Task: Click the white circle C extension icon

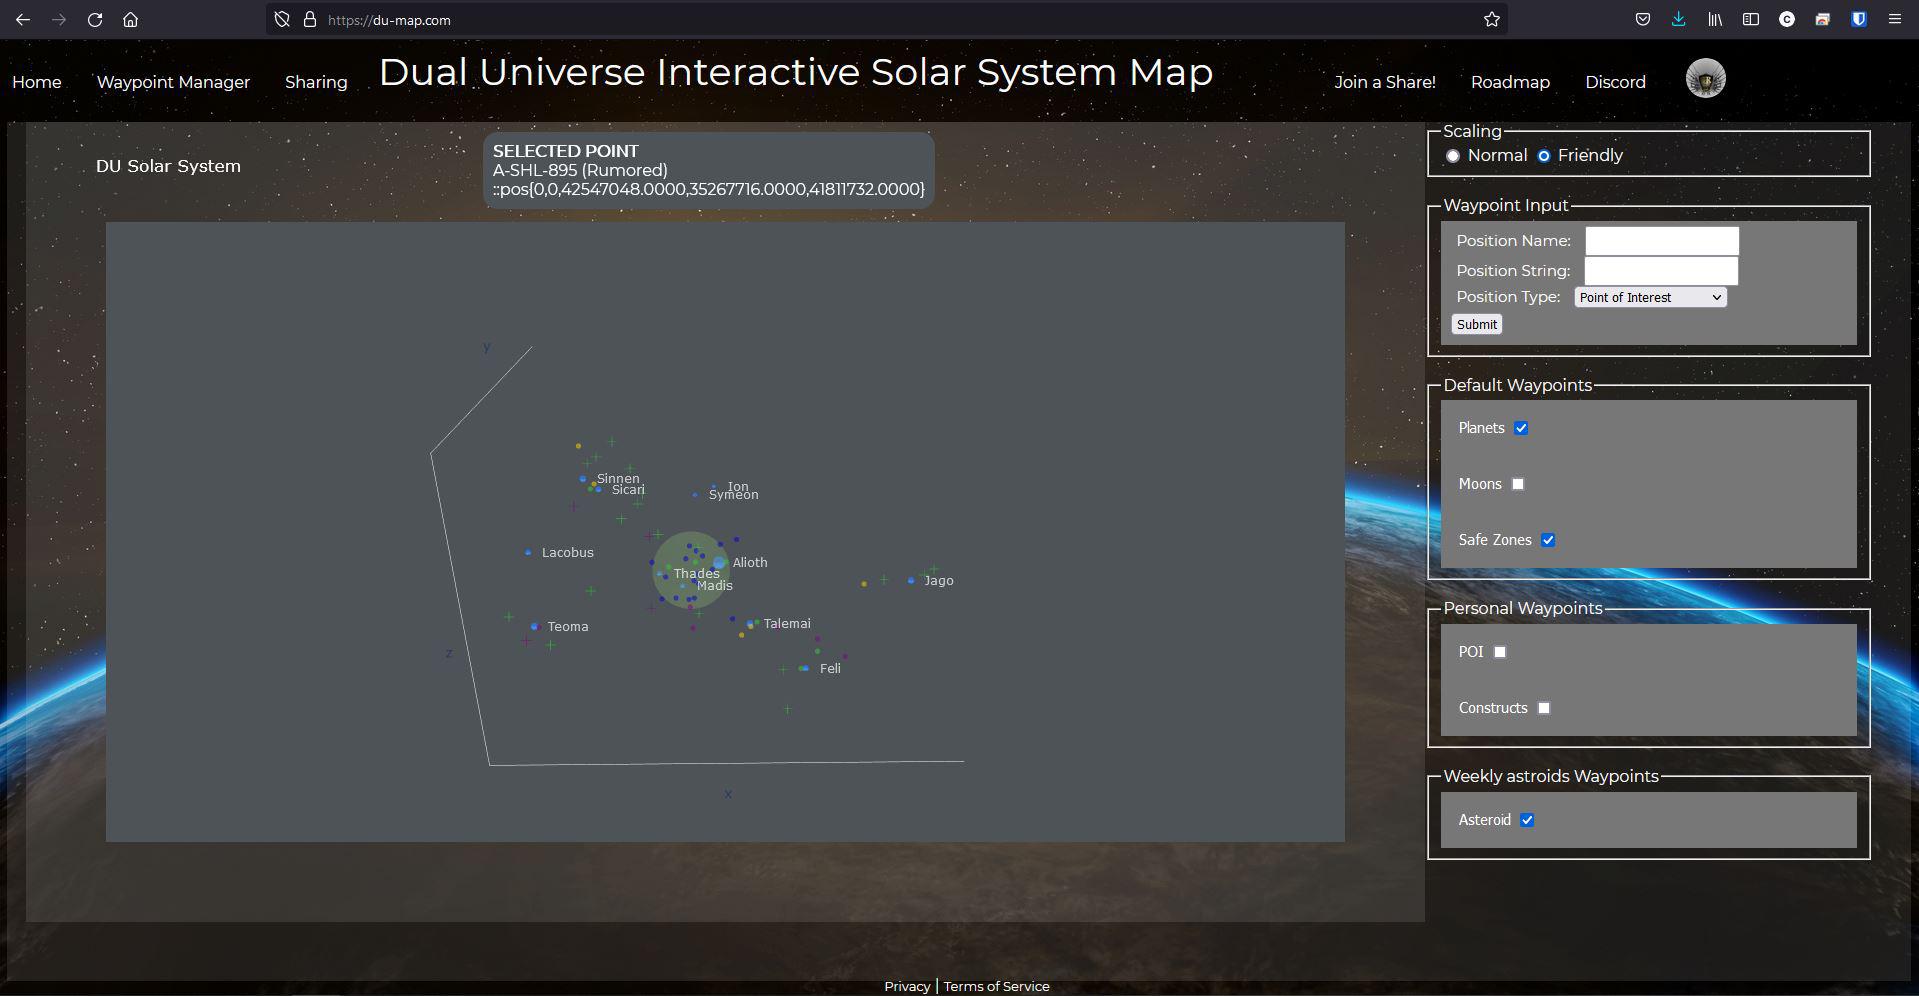Action: pos(1786,19)
